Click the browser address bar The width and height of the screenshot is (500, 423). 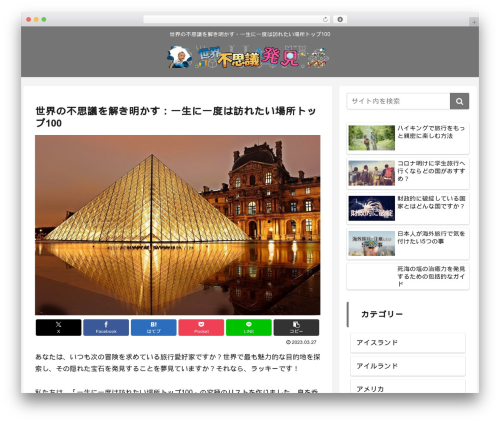(236, 20)
